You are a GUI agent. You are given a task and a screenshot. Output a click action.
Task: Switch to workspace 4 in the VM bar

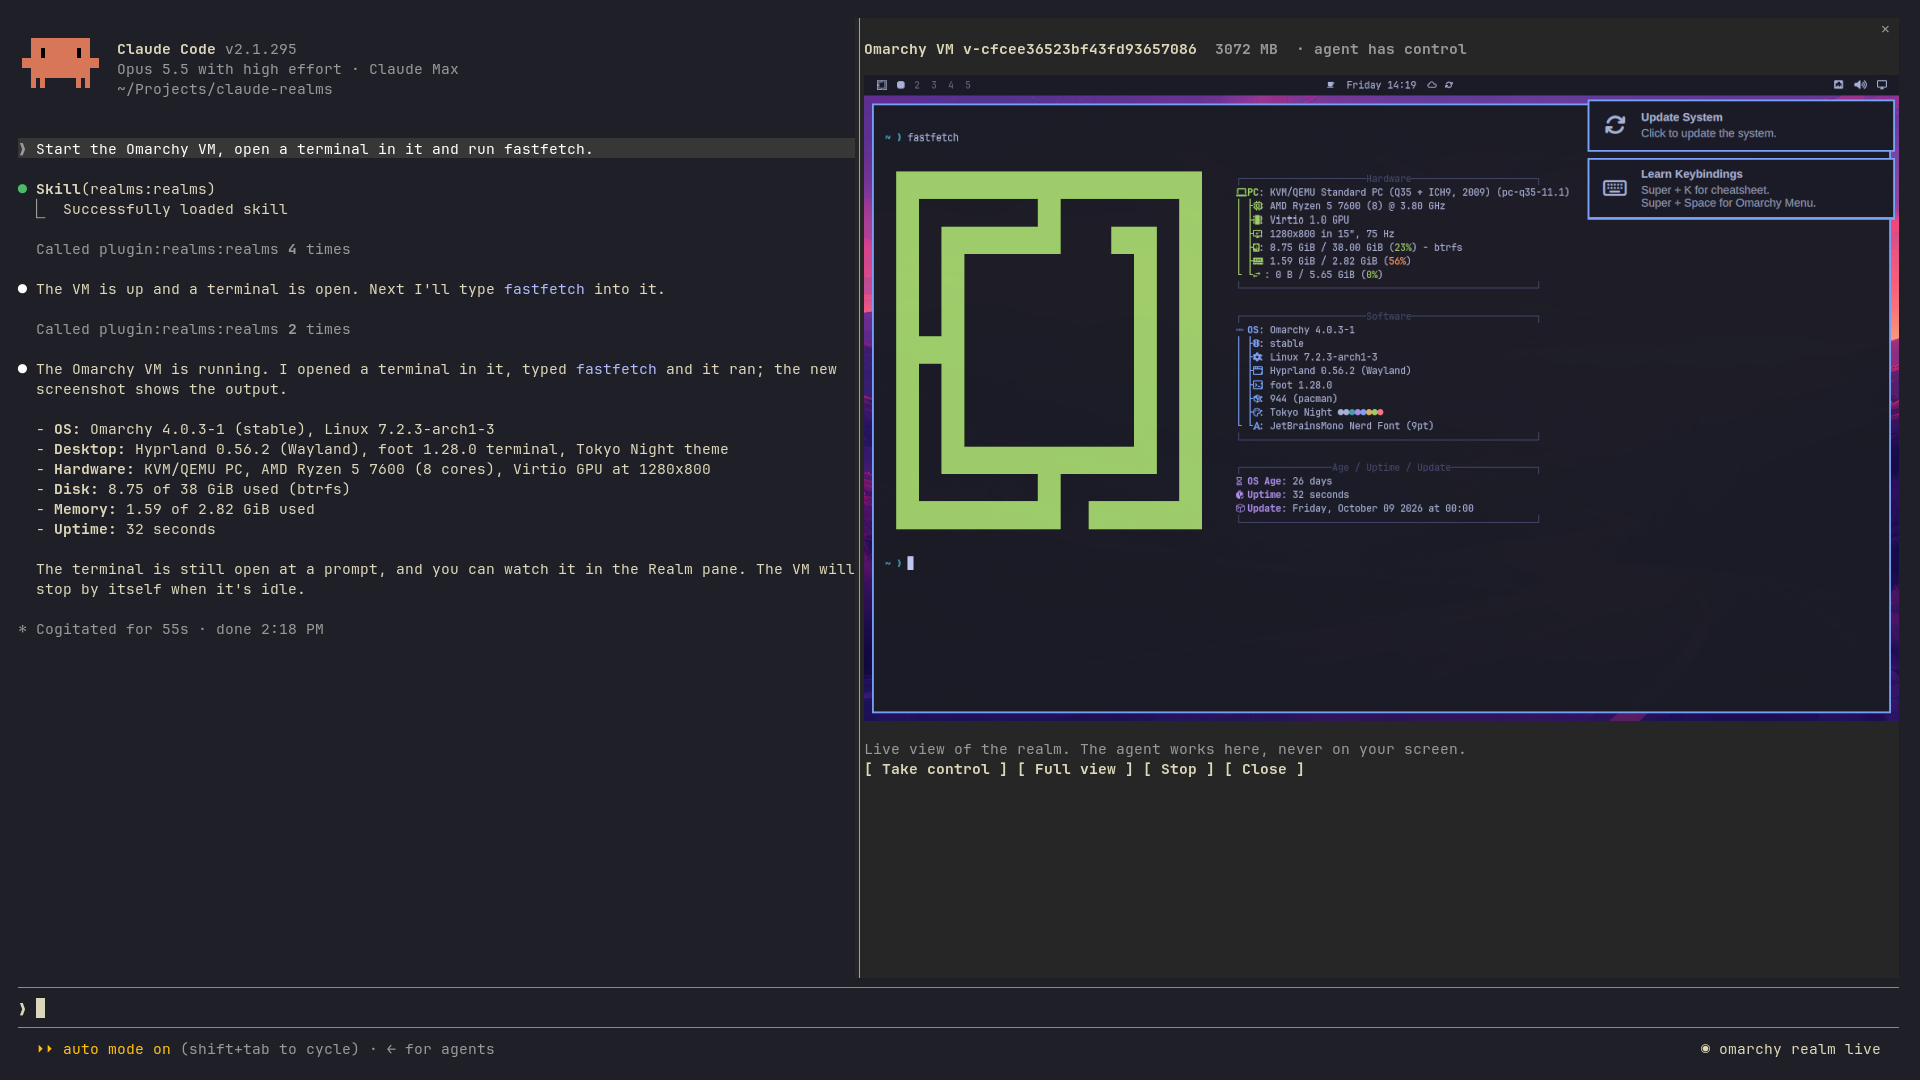pos(951,85)
